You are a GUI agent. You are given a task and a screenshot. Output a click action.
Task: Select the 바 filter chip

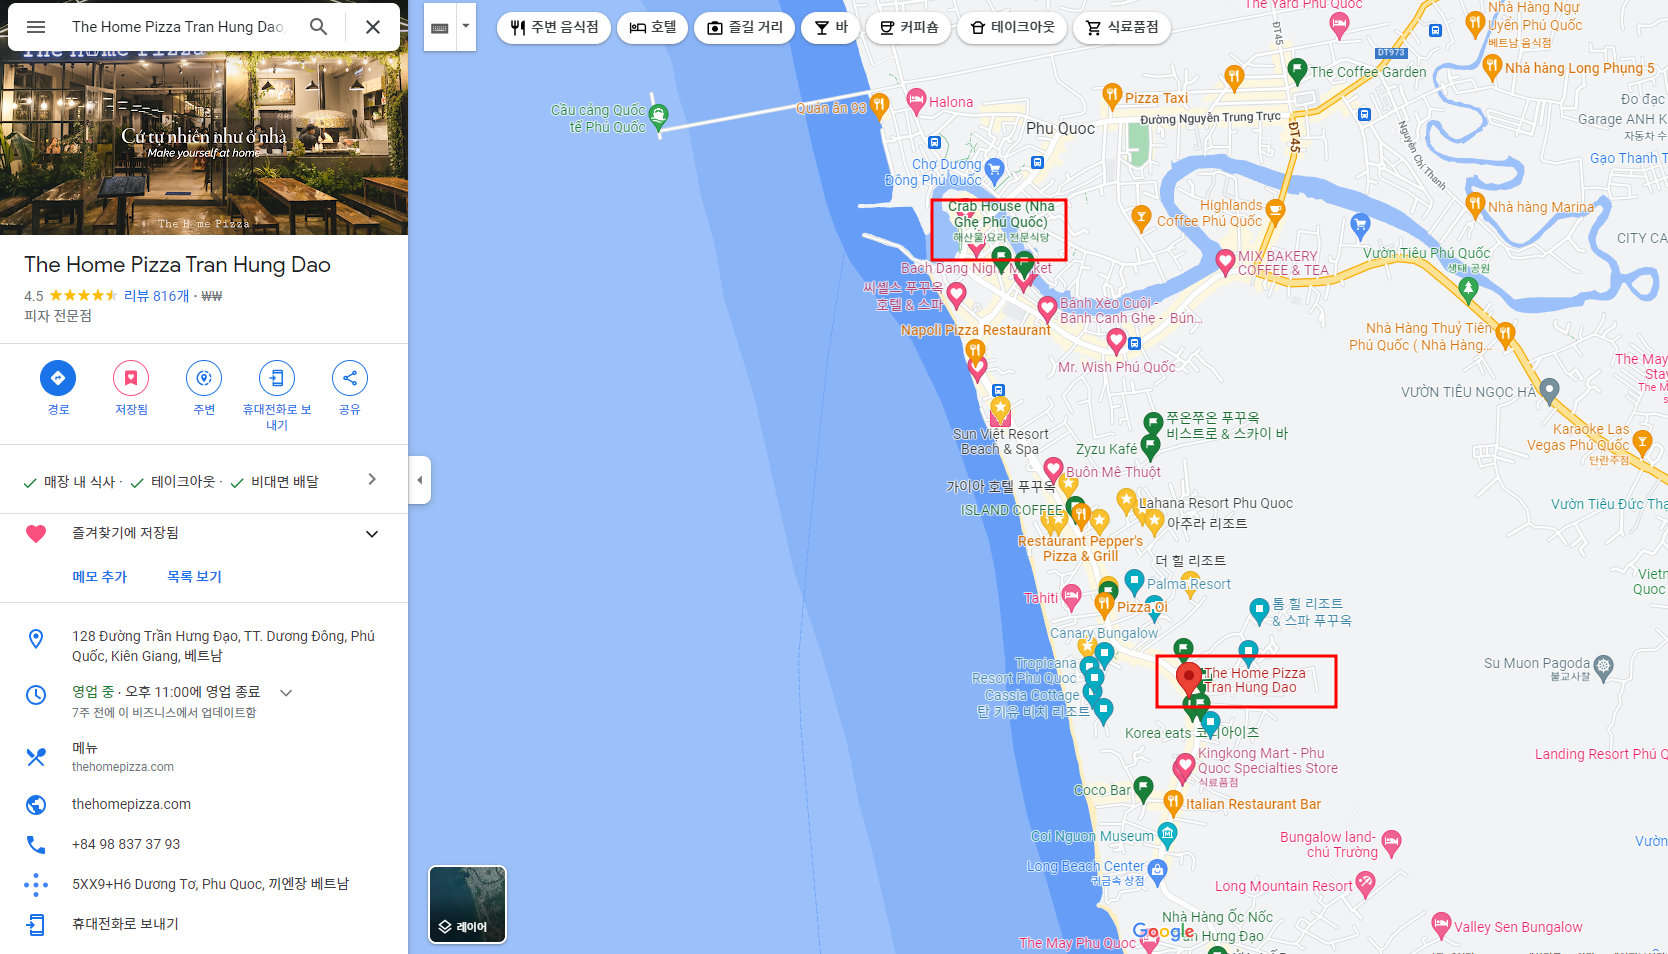(x=830, y=27)
